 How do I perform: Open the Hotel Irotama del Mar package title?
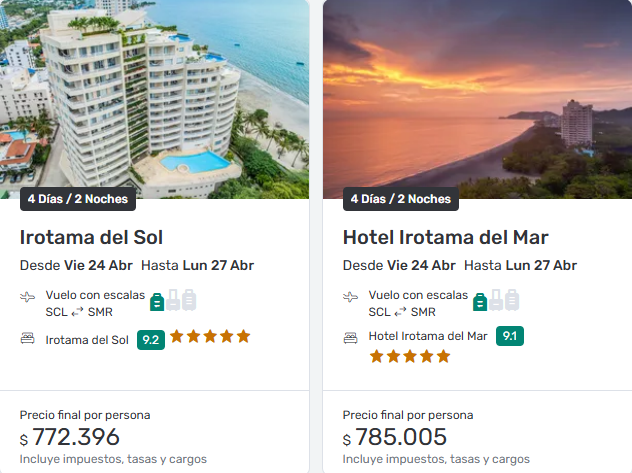coord(445,237)
